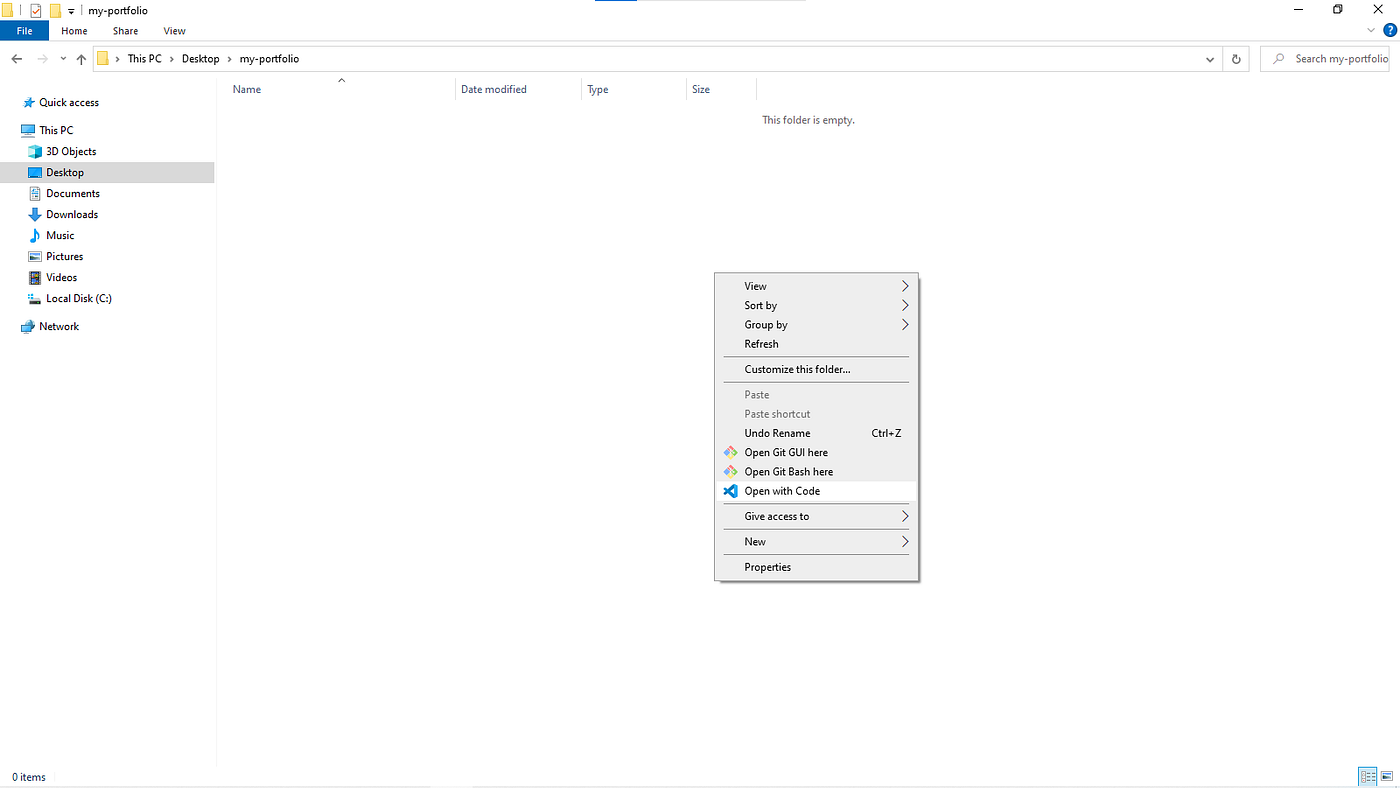1400x788 pixels.
Task: Select Open Git GUI here
Action: [x=816, y=452]
